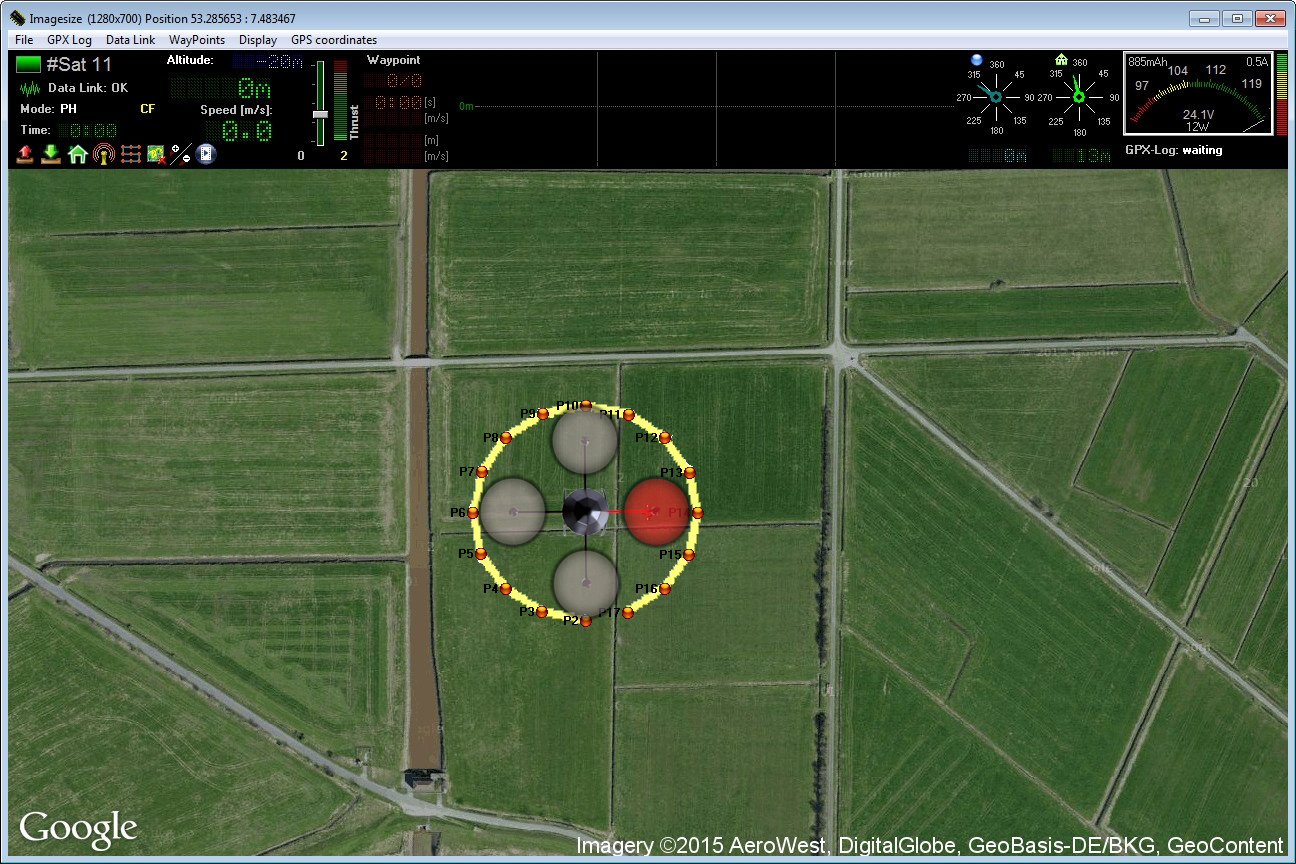
Task: Select waypoint marker P6 on map
Action: (473, 513)
